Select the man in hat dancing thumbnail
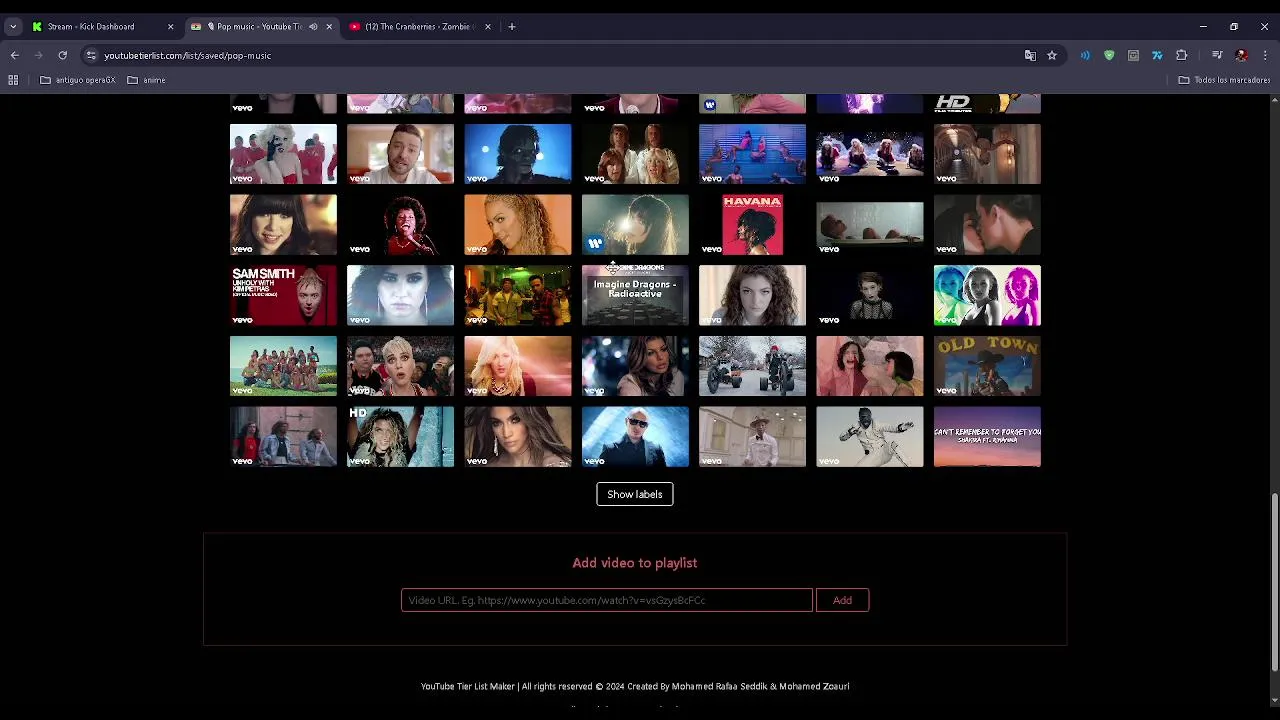This screenshot has width=1280, height=720. tap(752, 437)
